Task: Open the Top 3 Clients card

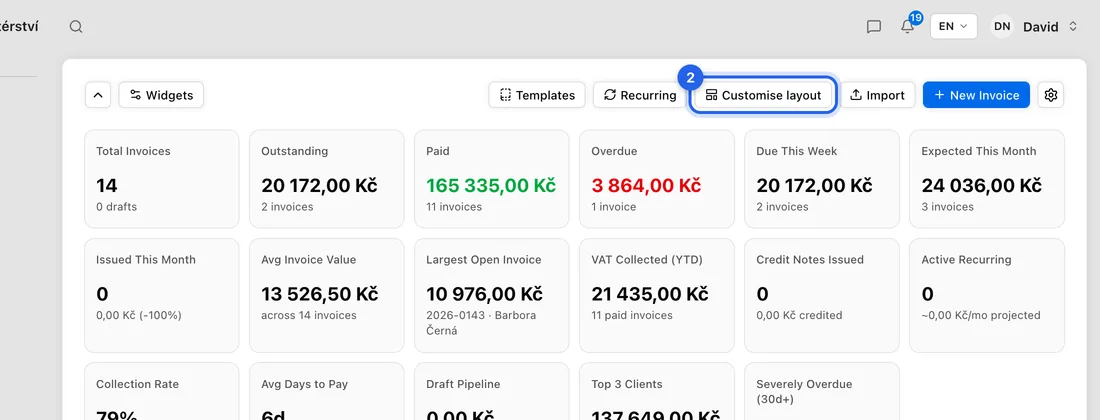Action: tap(656, 391)
